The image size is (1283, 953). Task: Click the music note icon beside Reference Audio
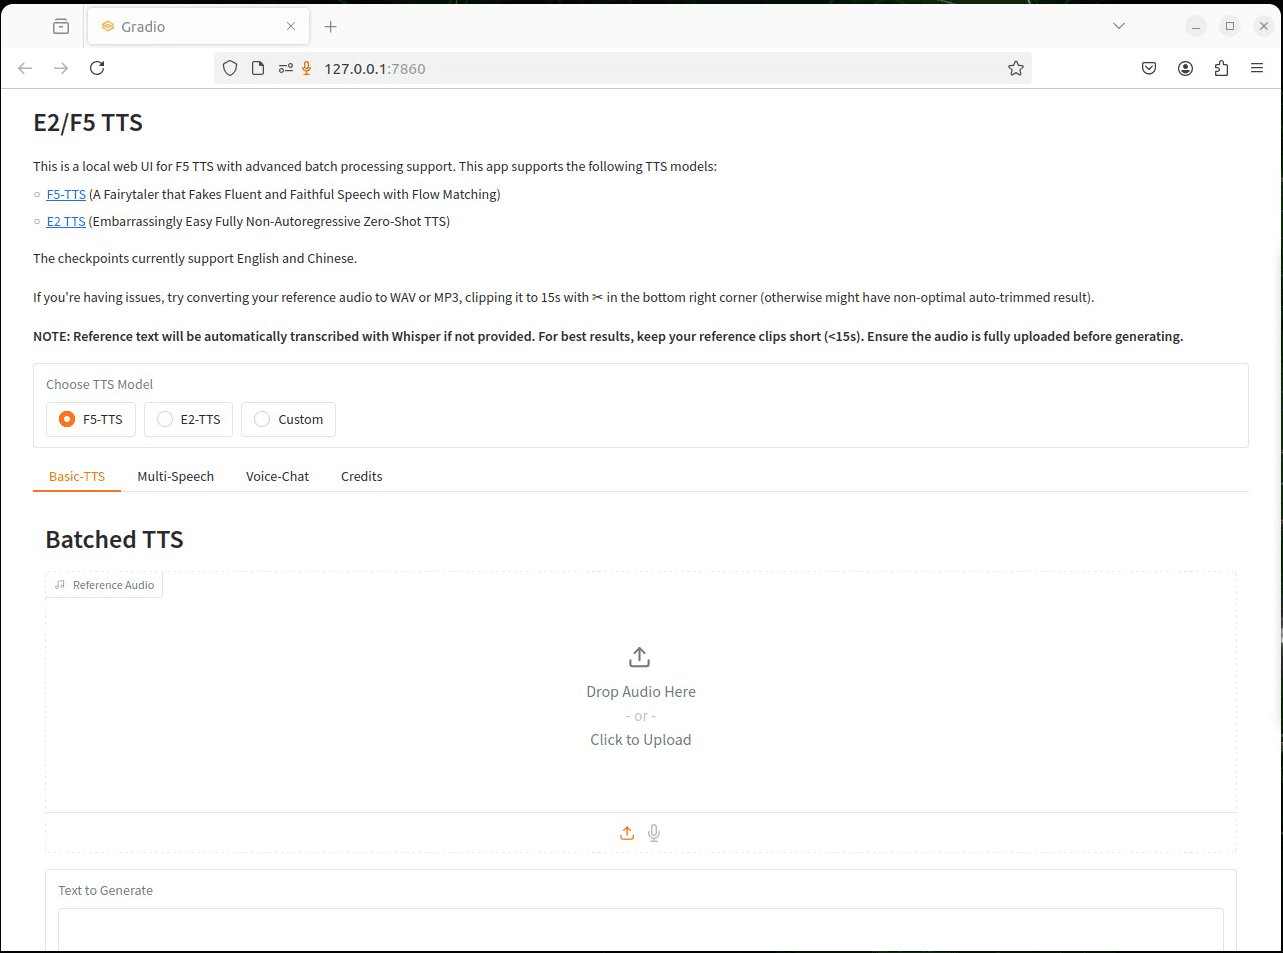[x=60, y=585]
